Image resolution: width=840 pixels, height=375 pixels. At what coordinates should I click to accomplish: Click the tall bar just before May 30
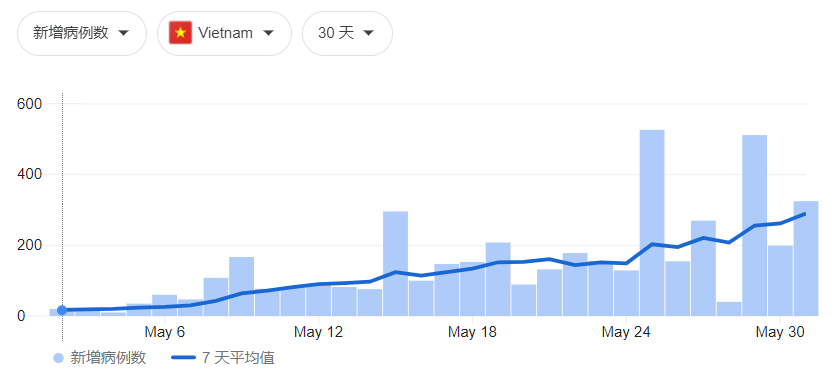[754, 226]
